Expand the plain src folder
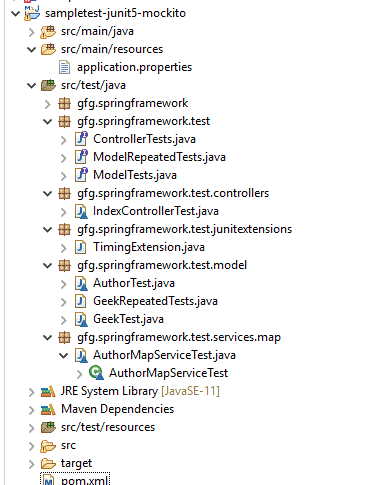 32,446
